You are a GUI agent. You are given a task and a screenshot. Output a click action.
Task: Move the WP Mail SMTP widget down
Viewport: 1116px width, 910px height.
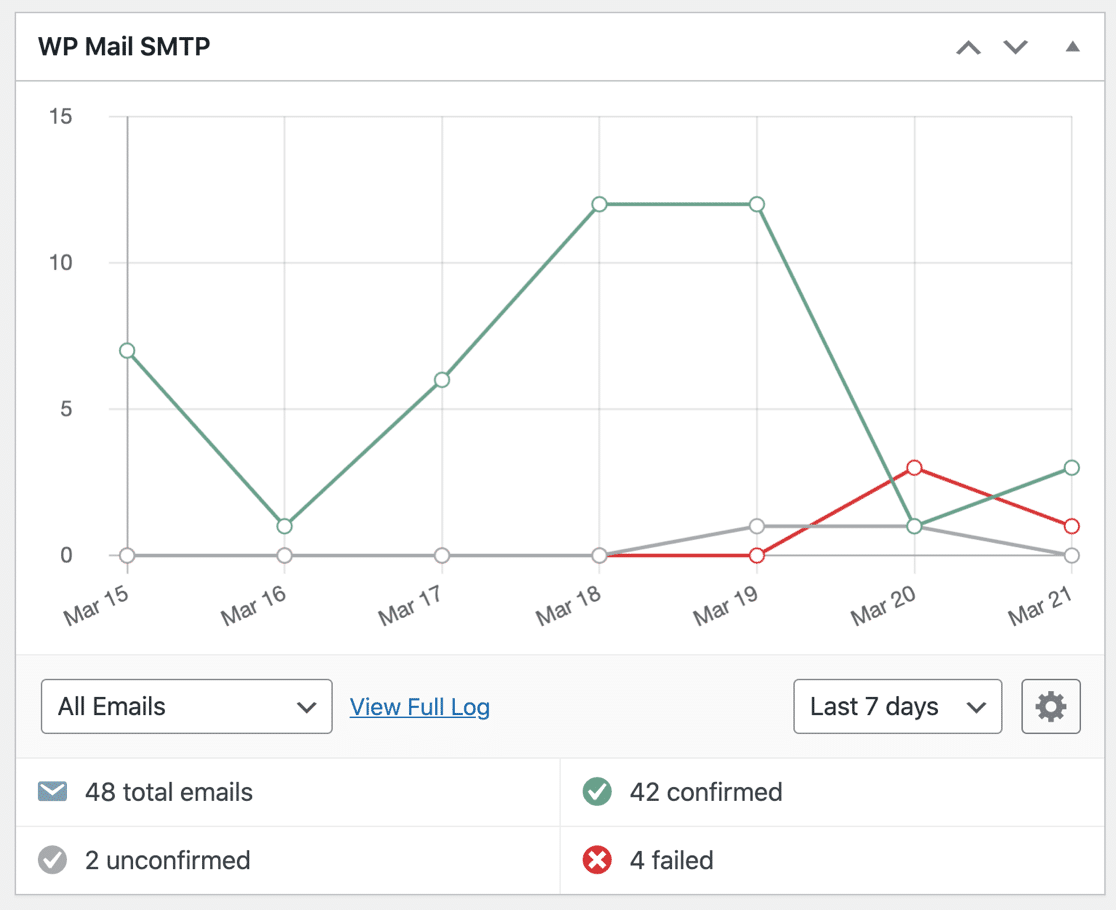click(x=1016, y=47)
